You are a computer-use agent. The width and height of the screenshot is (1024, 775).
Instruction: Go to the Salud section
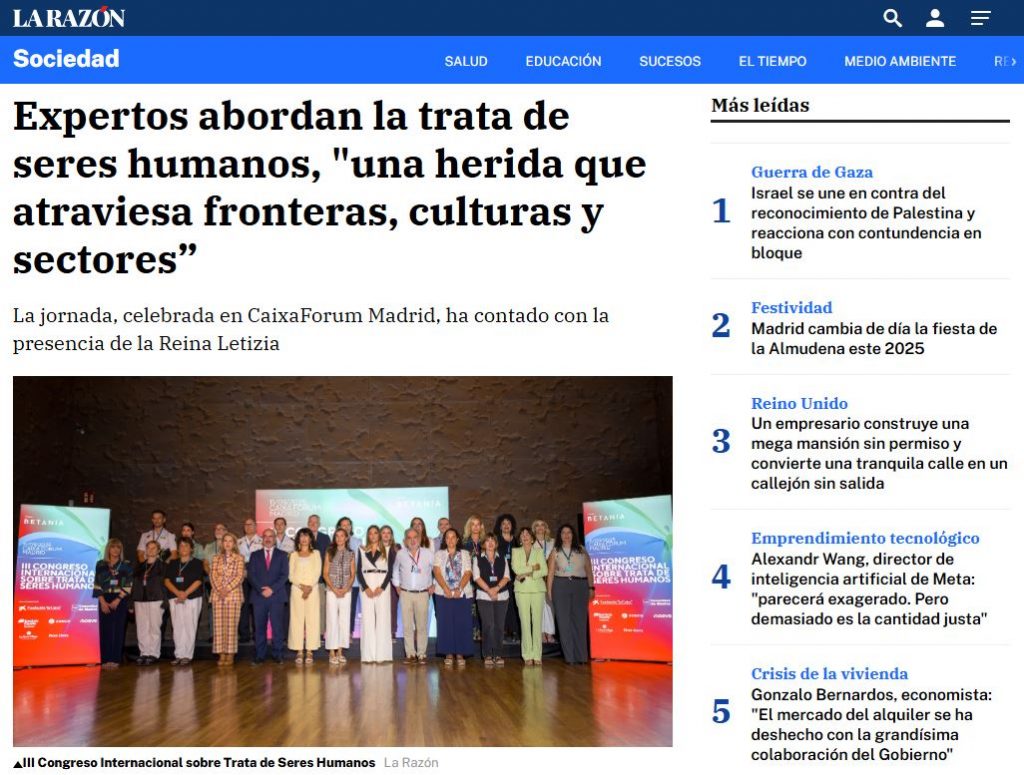(x=466, y=61)
